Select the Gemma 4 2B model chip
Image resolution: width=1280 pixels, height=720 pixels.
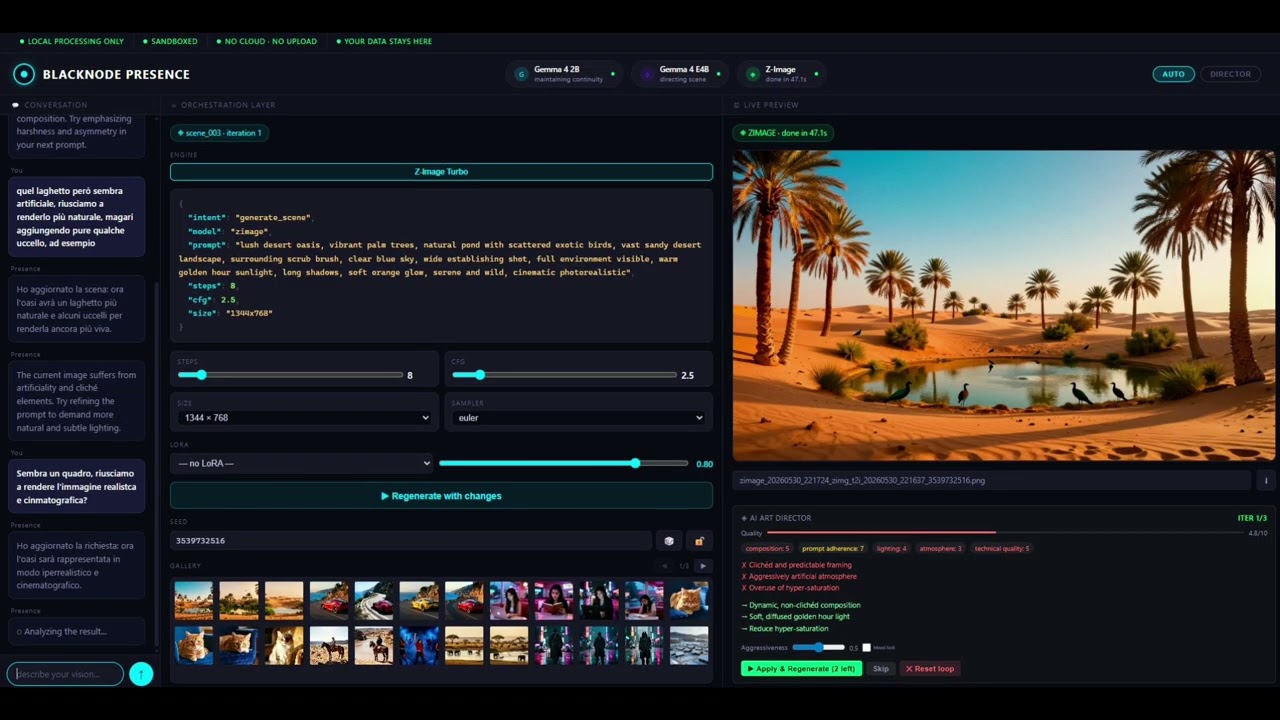tap(564, 74)
